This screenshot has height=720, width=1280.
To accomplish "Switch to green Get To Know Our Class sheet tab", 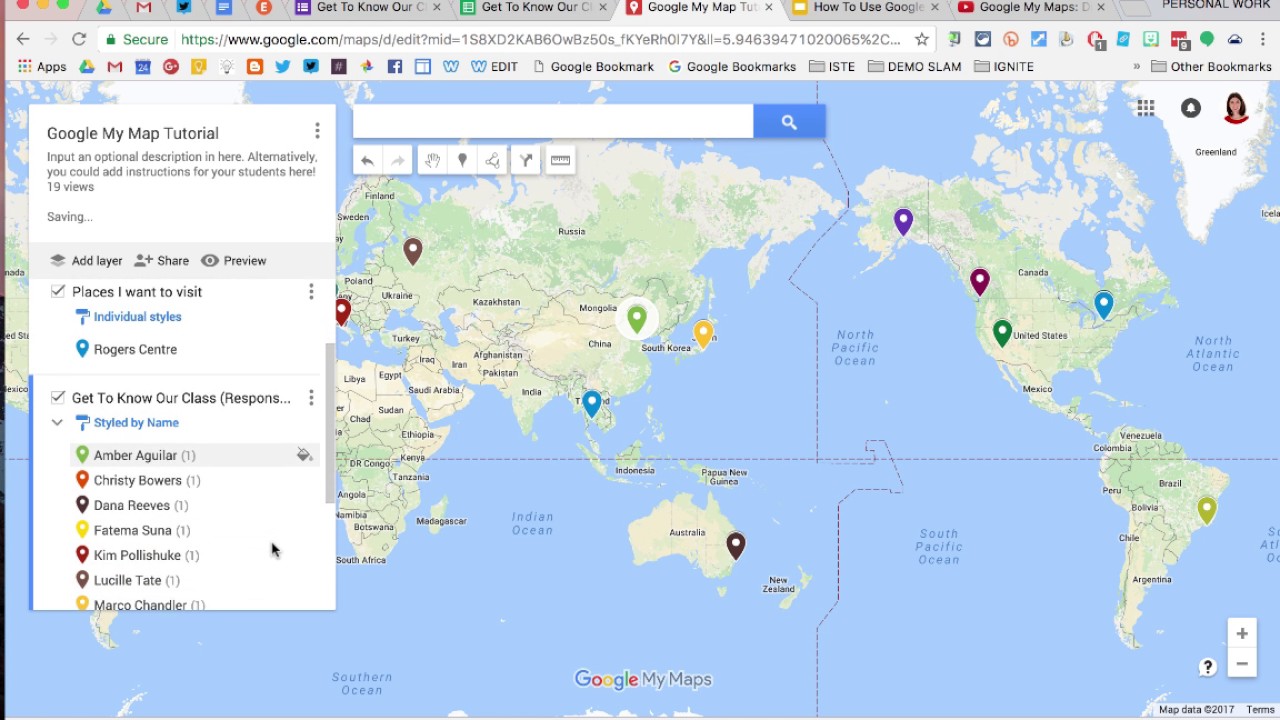I will click(x=534, y=8).
